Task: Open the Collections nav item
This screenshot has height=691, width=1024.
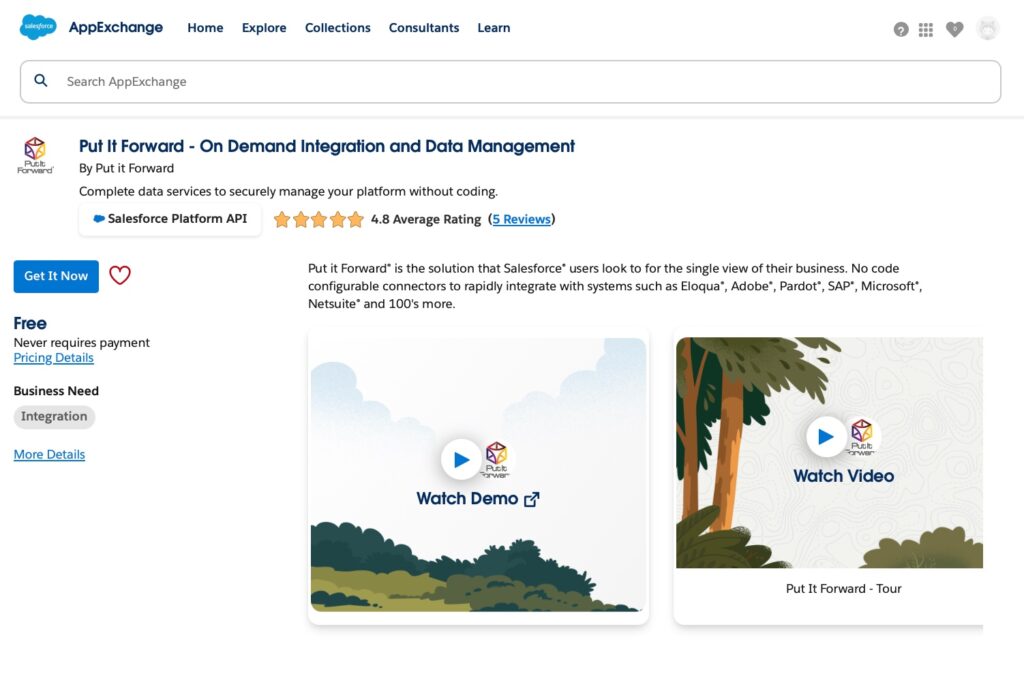Action: pos(338,27)
